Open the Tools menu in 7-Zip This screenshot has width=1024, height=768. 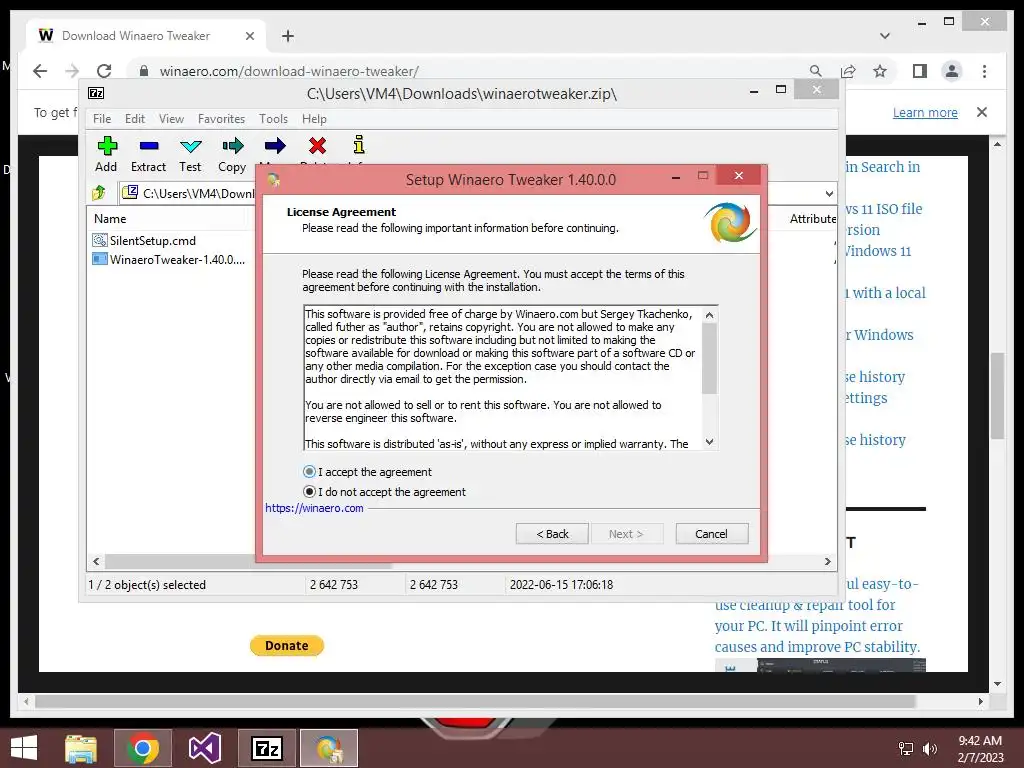point(273,119)
